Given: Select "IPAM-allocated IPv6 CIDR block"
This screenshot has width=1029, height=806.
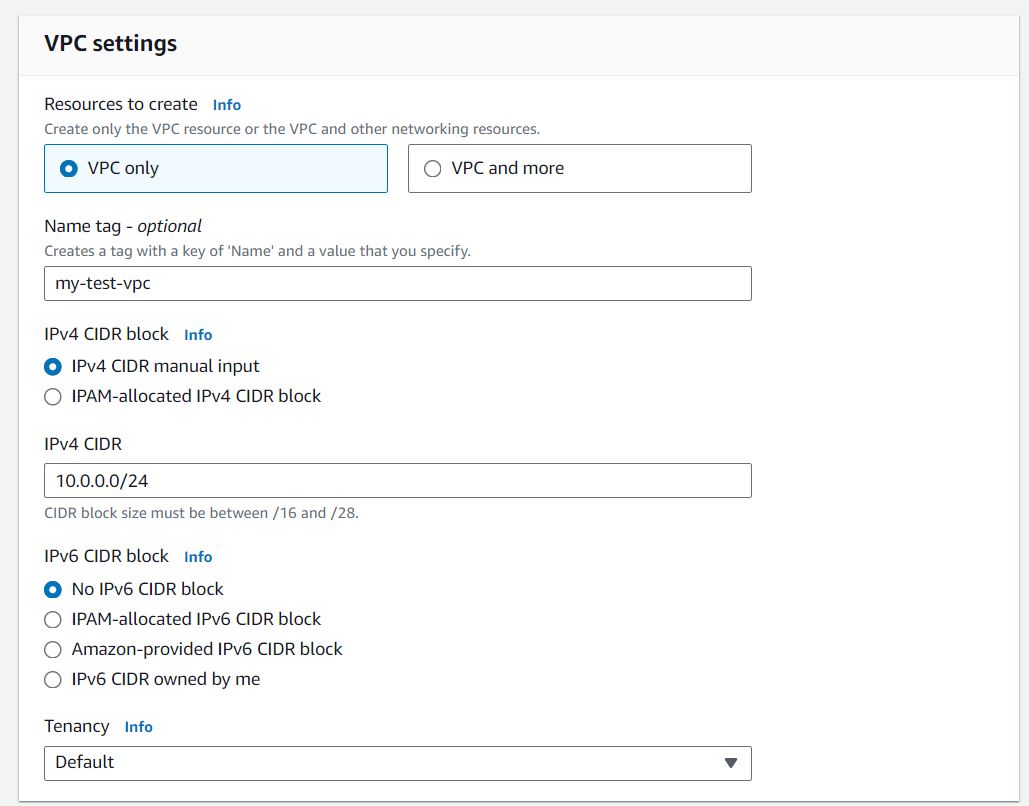Looking at the screenshot, I should (52, 619).
